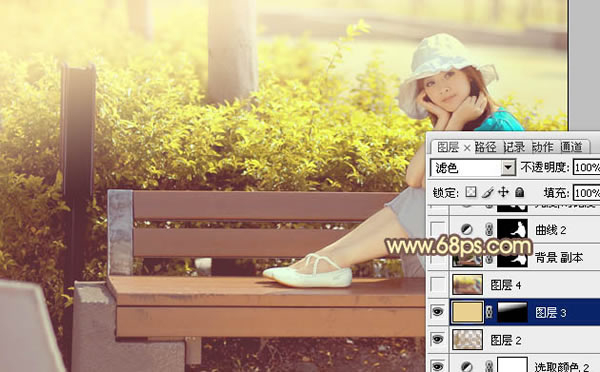Click the 不透明度 opacity value field
Image resolution: width=600 pixels, height=372 pixels.
click(586, 168)
